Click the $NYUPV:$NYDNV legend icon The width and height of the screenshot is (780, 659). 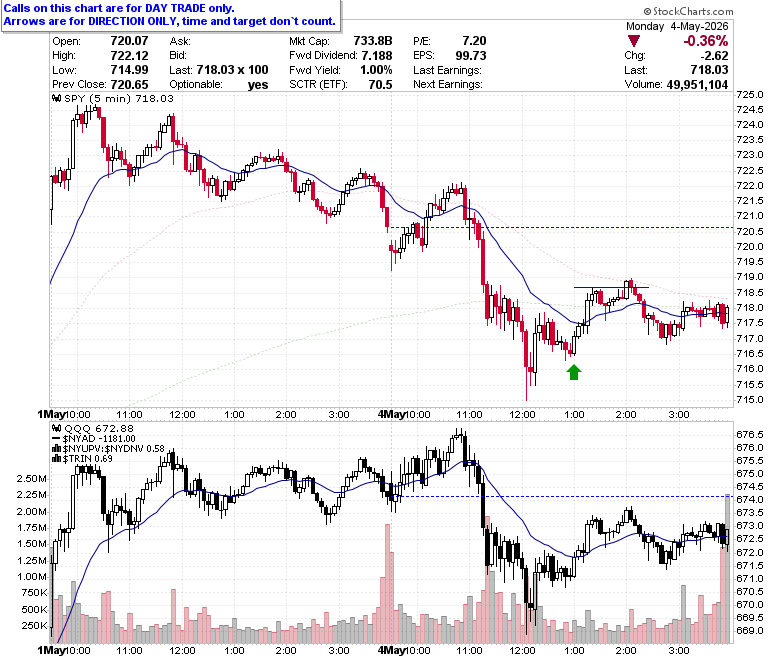point(57,449)
